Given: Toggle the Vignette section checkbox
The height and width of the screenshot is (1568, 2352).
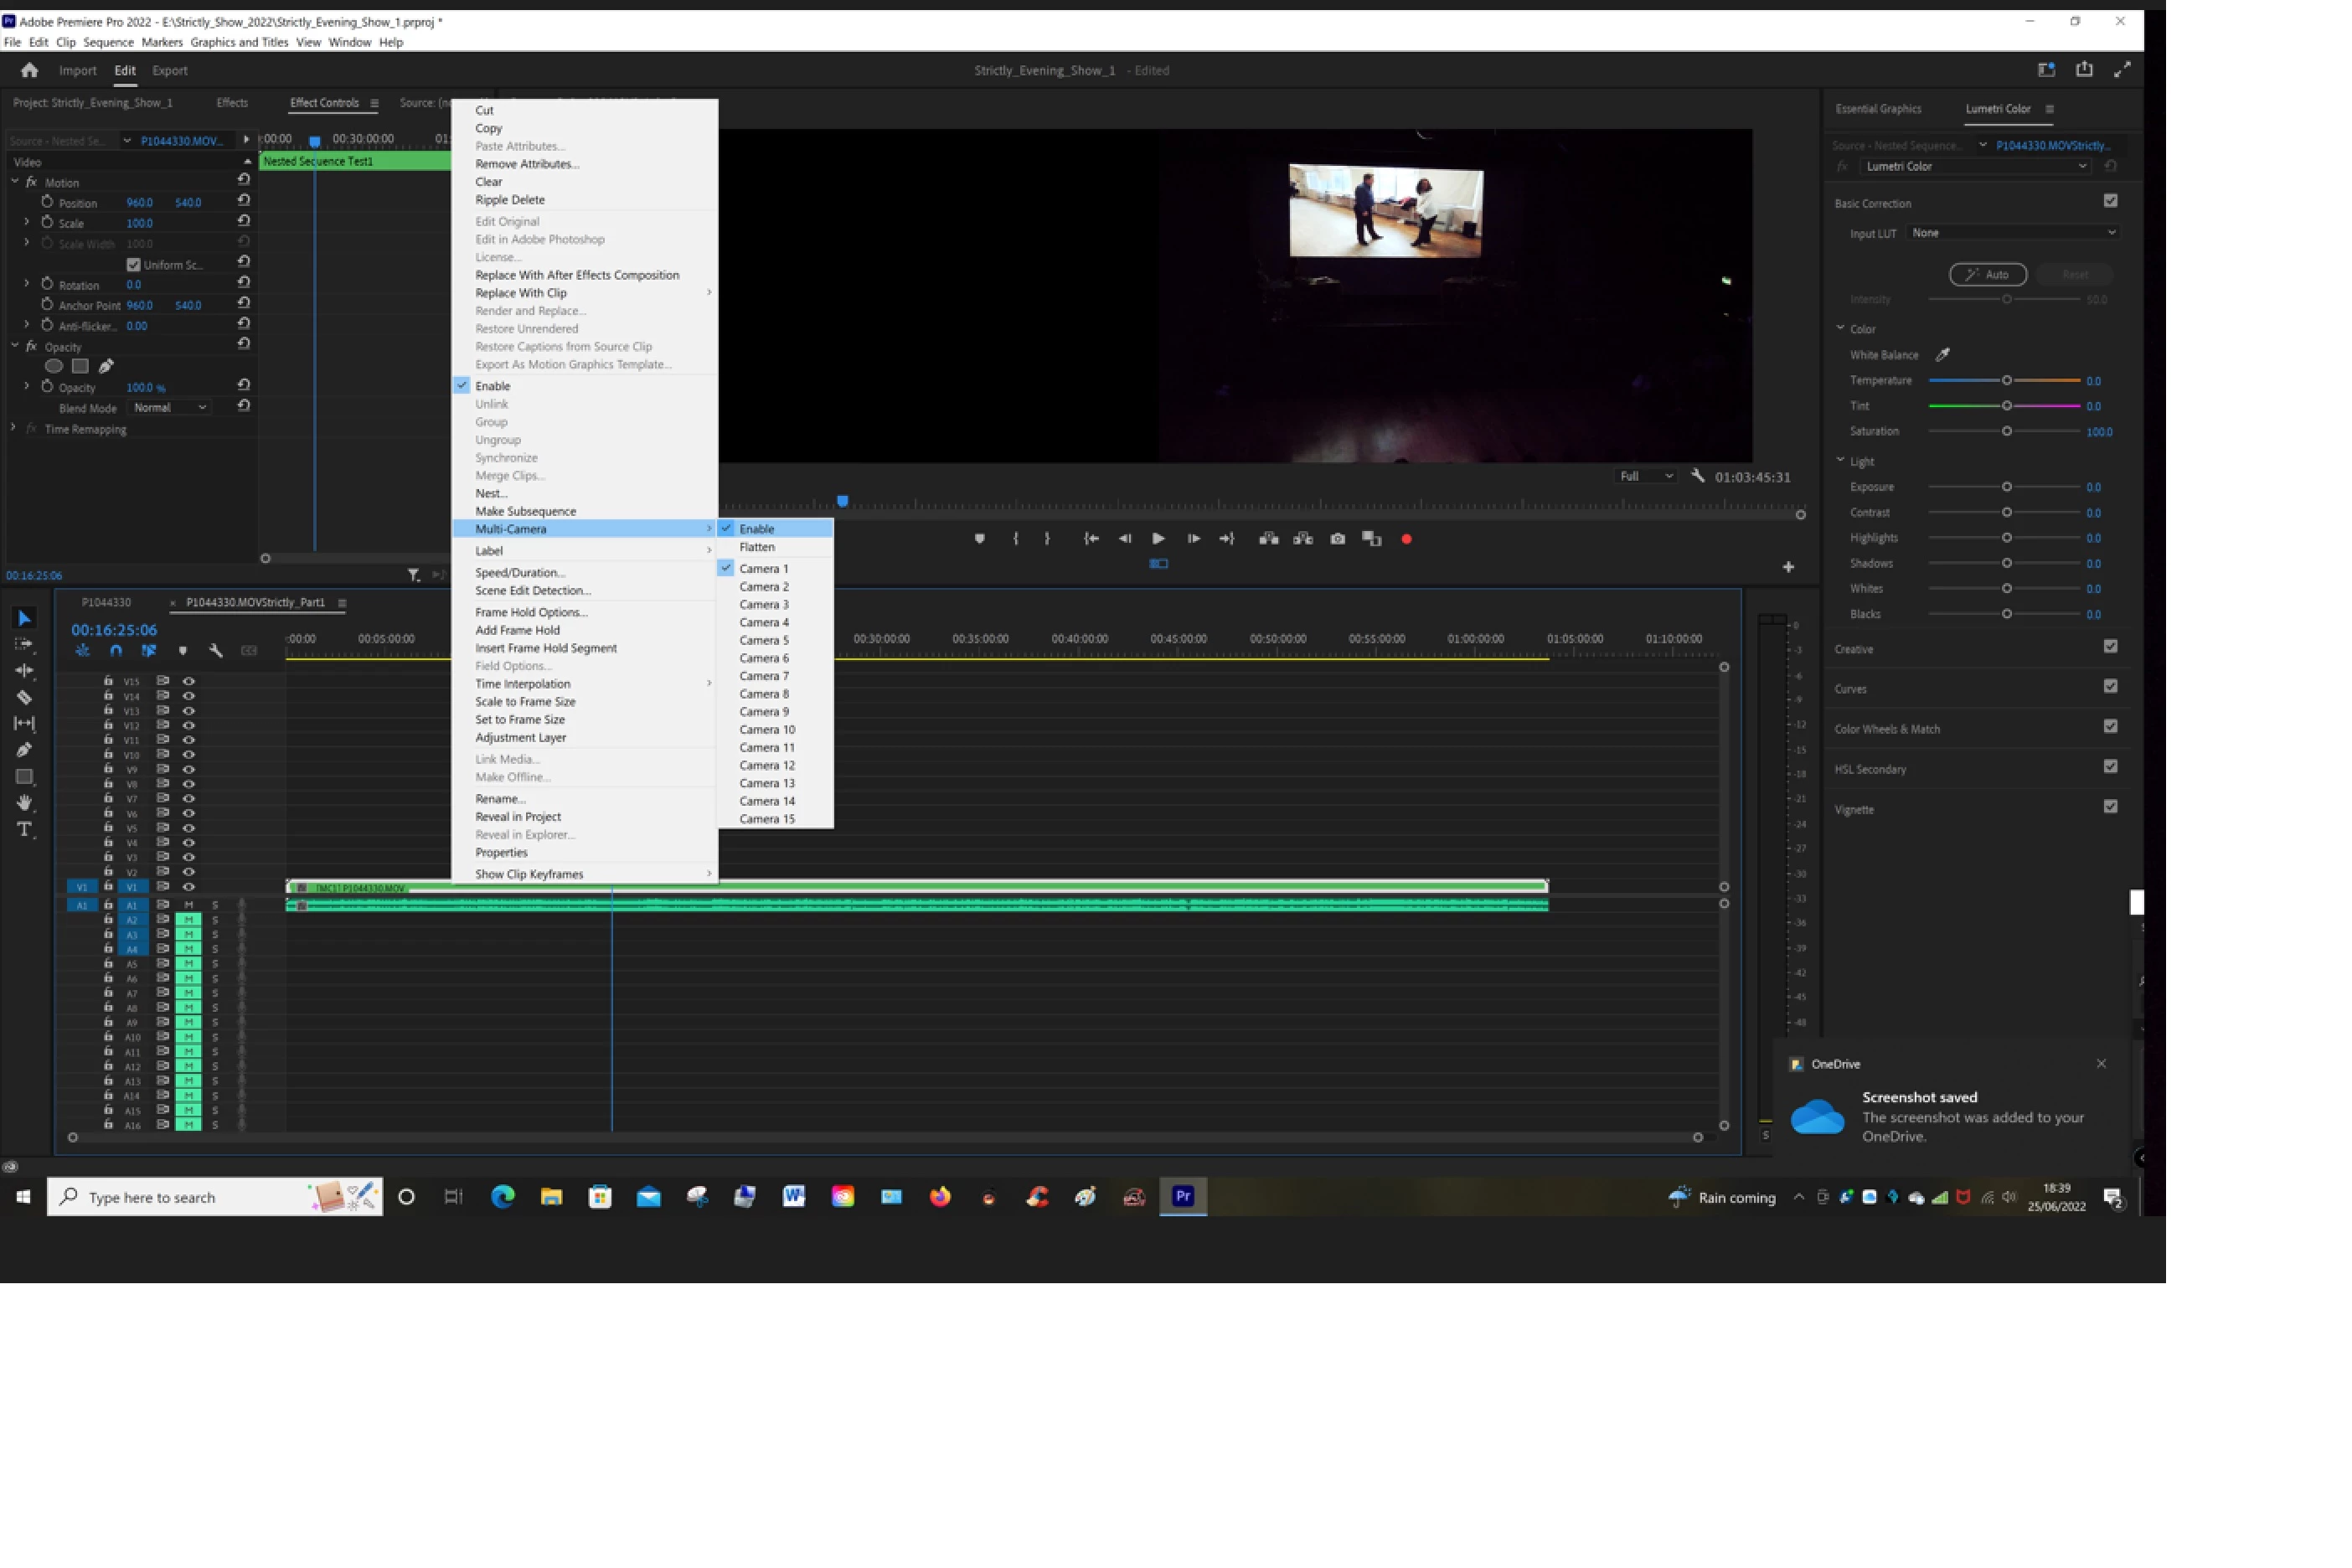Looking at the screenshot, I should pyautogui.click(x=2110, y=807).
